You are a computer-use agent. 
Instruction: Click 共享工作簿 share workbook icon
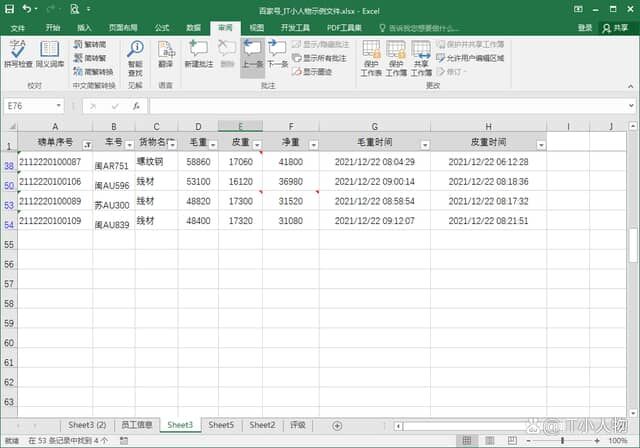pos(421,56)
